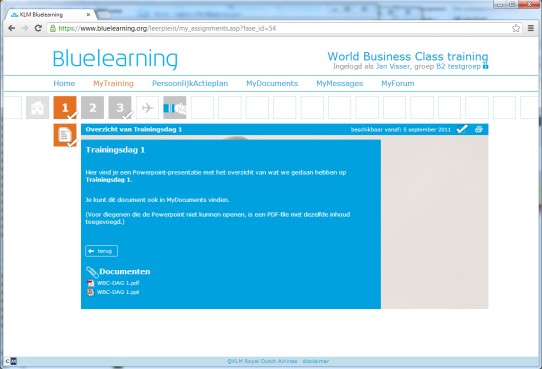Open PersoonlijkActieplan navigation item
542x369 pixels.
(190, 84)
